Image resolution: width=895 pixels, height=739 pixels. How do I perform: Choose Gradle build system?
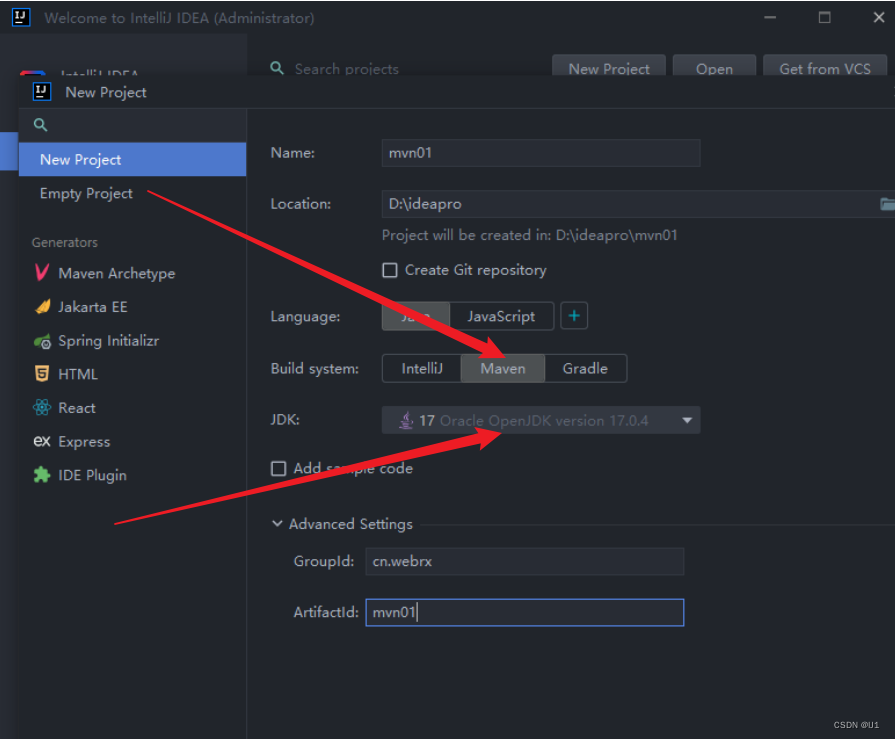point(585,368)
